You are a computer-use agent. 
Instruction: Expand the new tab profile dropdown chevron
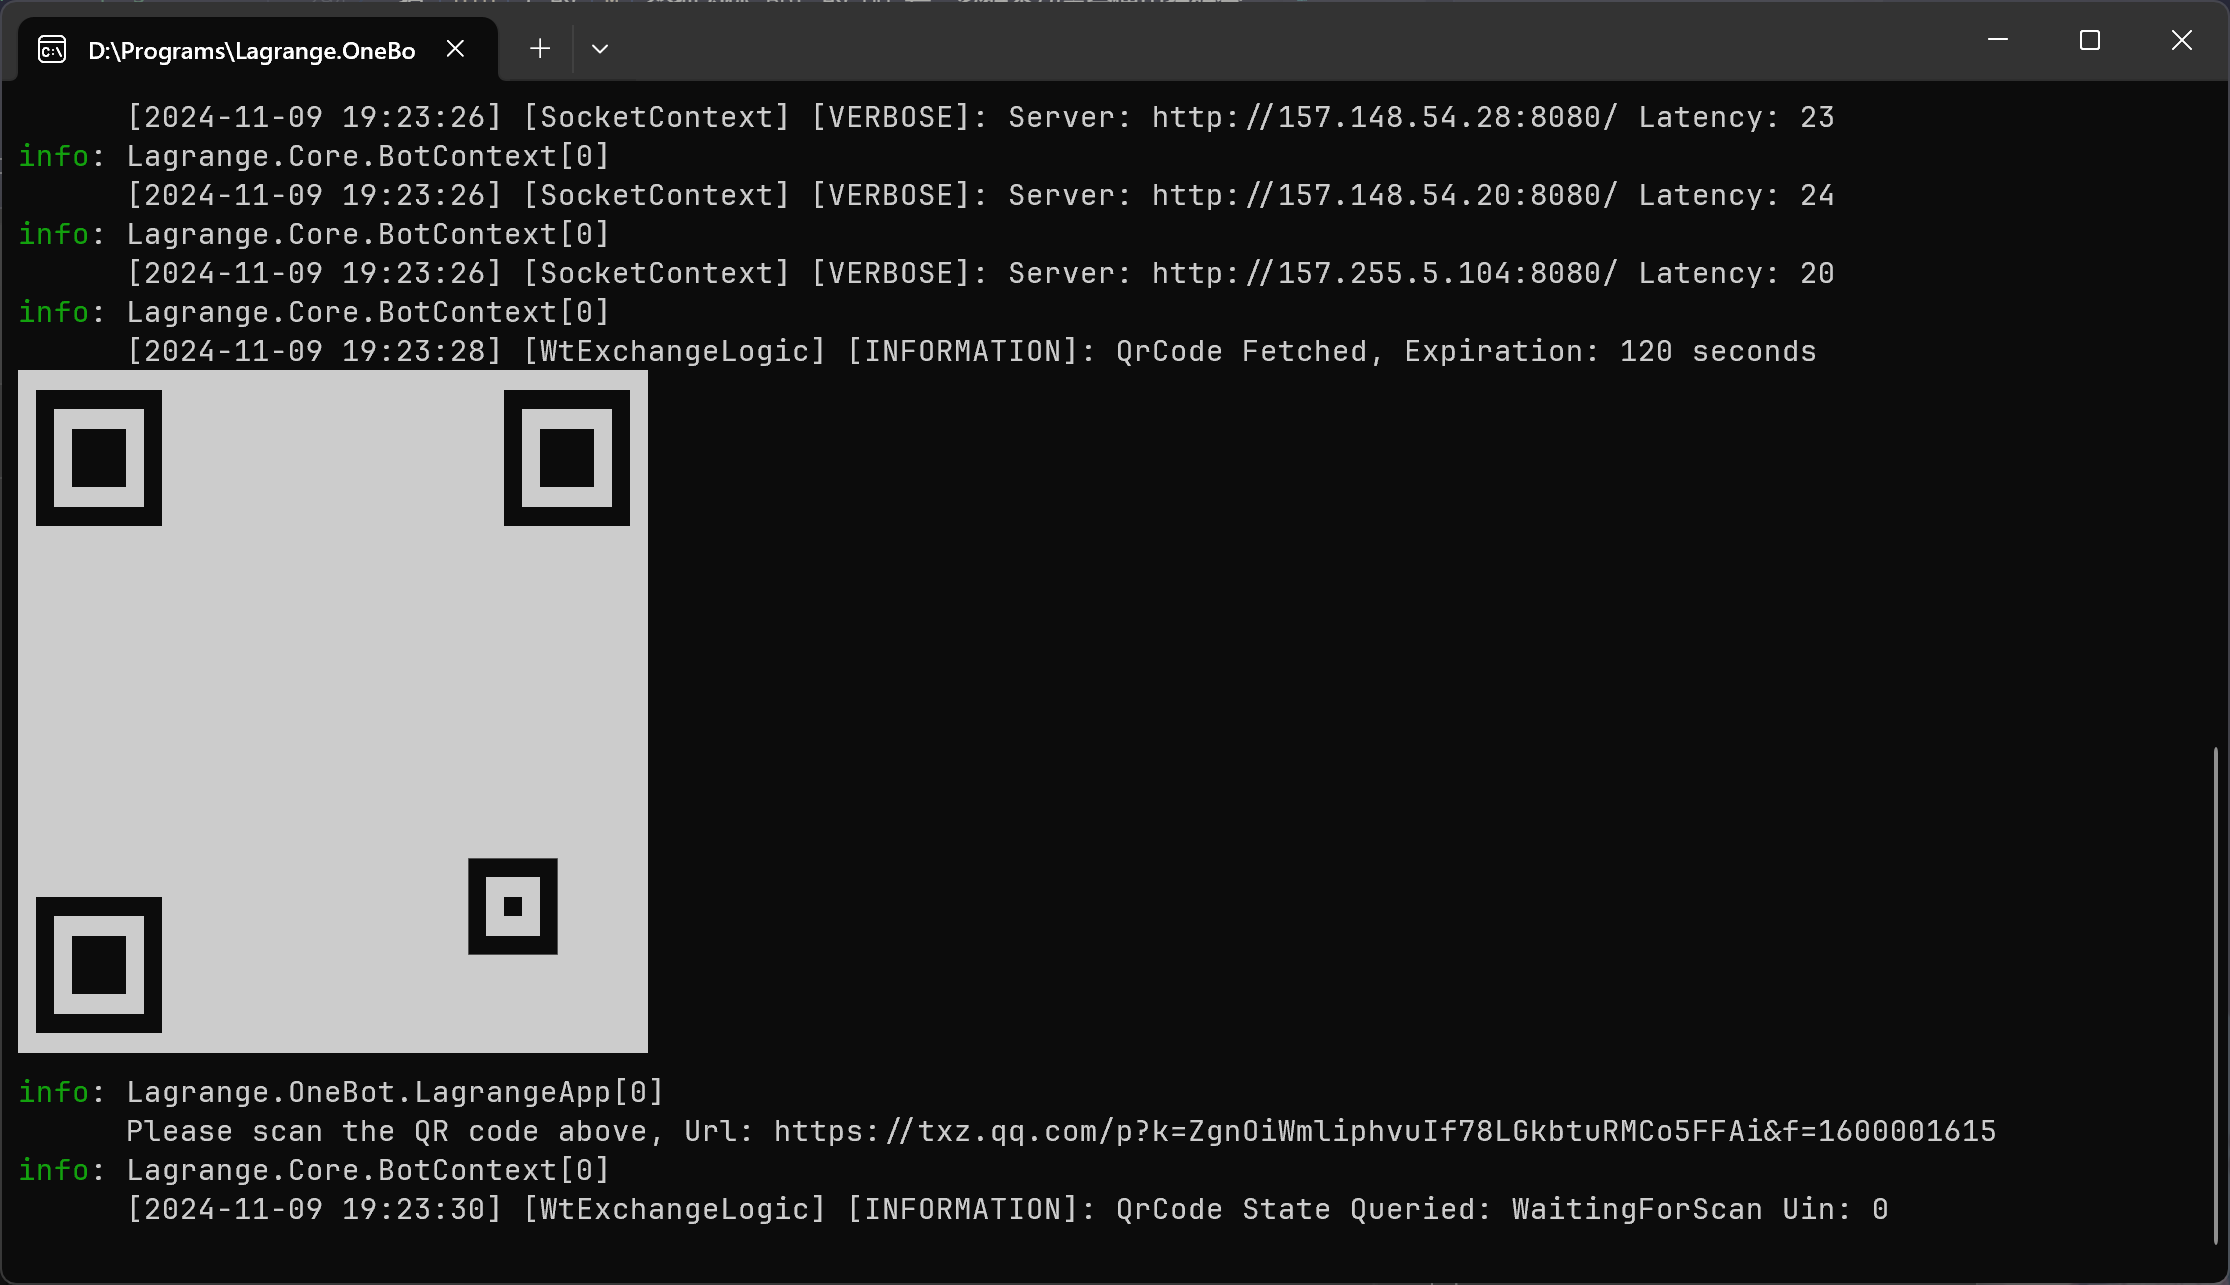pyautogui.click(x=600, y=49)
